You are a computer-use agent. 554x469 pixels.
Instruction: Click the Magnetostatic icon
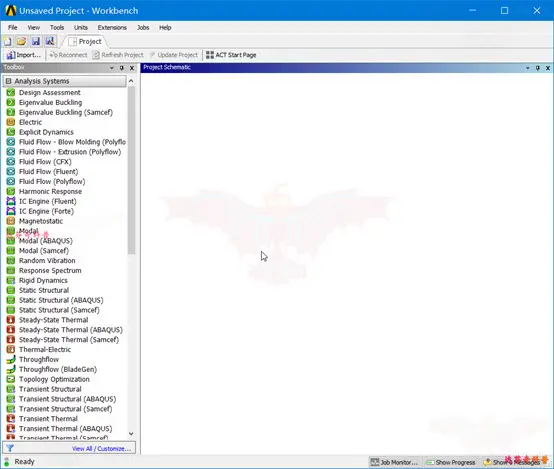pos(11,221)
